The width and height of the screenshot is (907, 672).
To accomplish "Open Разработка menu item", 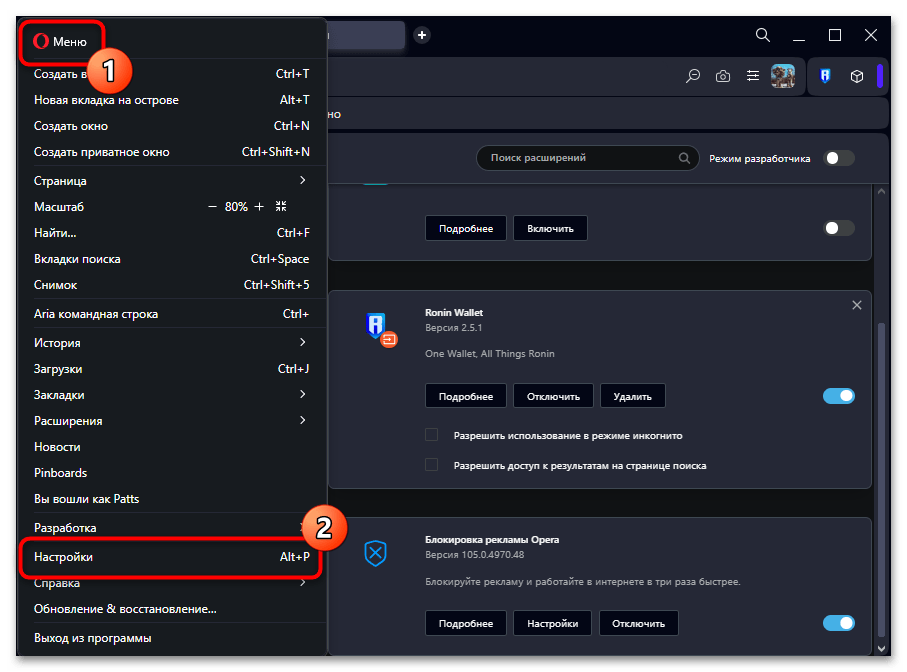I will pos(172,527).
